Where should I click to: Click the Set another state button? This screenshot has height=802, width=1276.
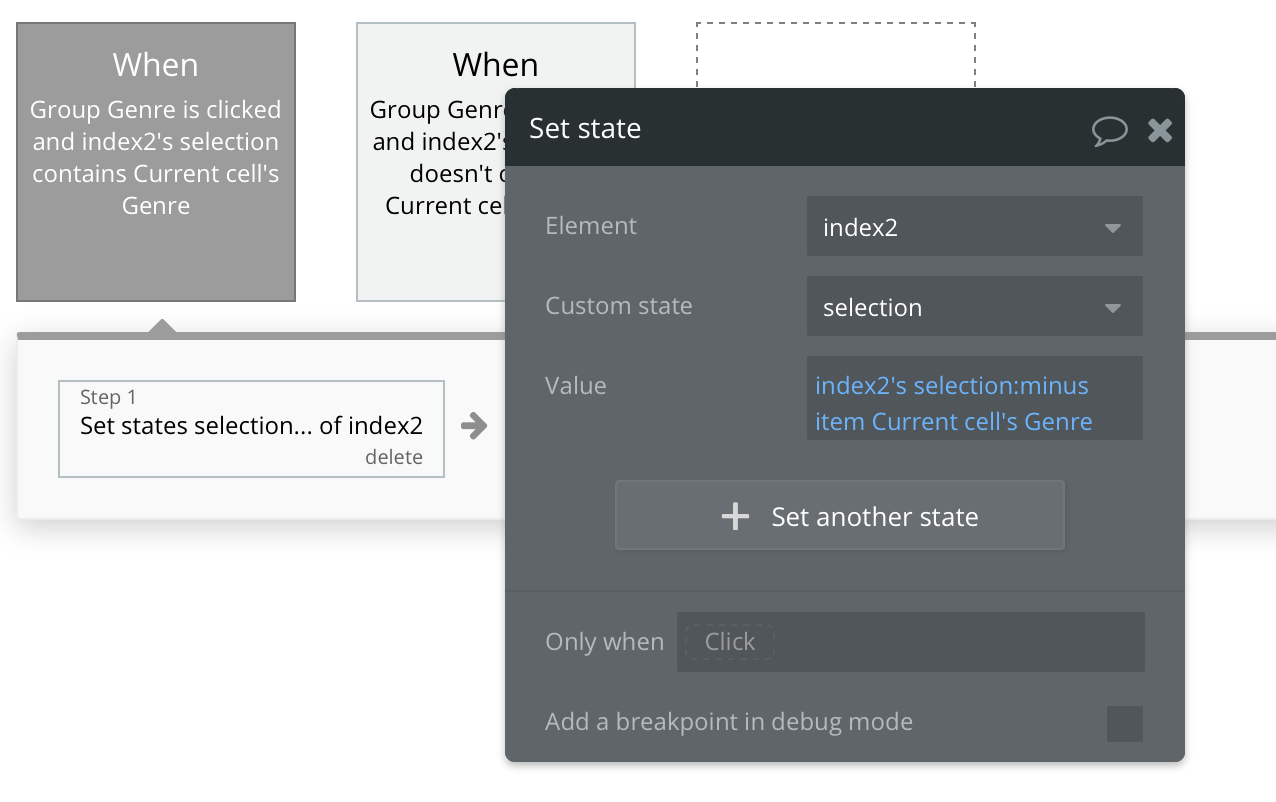pyautogui.click(x=839, y=516)
